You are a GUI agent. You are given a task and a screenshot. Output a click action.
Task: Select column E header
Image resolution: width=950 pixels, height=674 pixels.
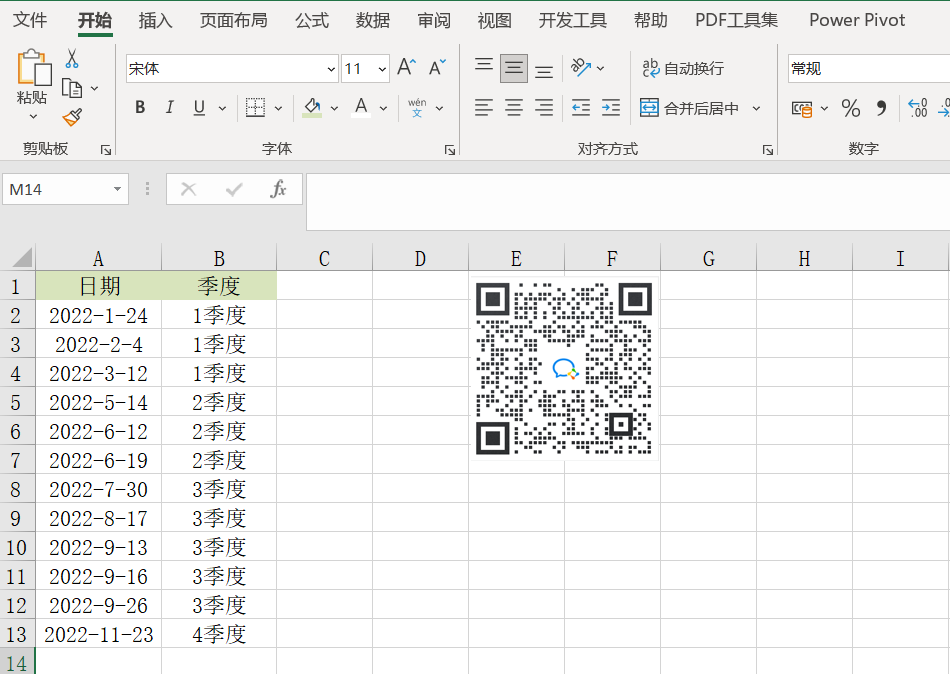tap(516, 258)
